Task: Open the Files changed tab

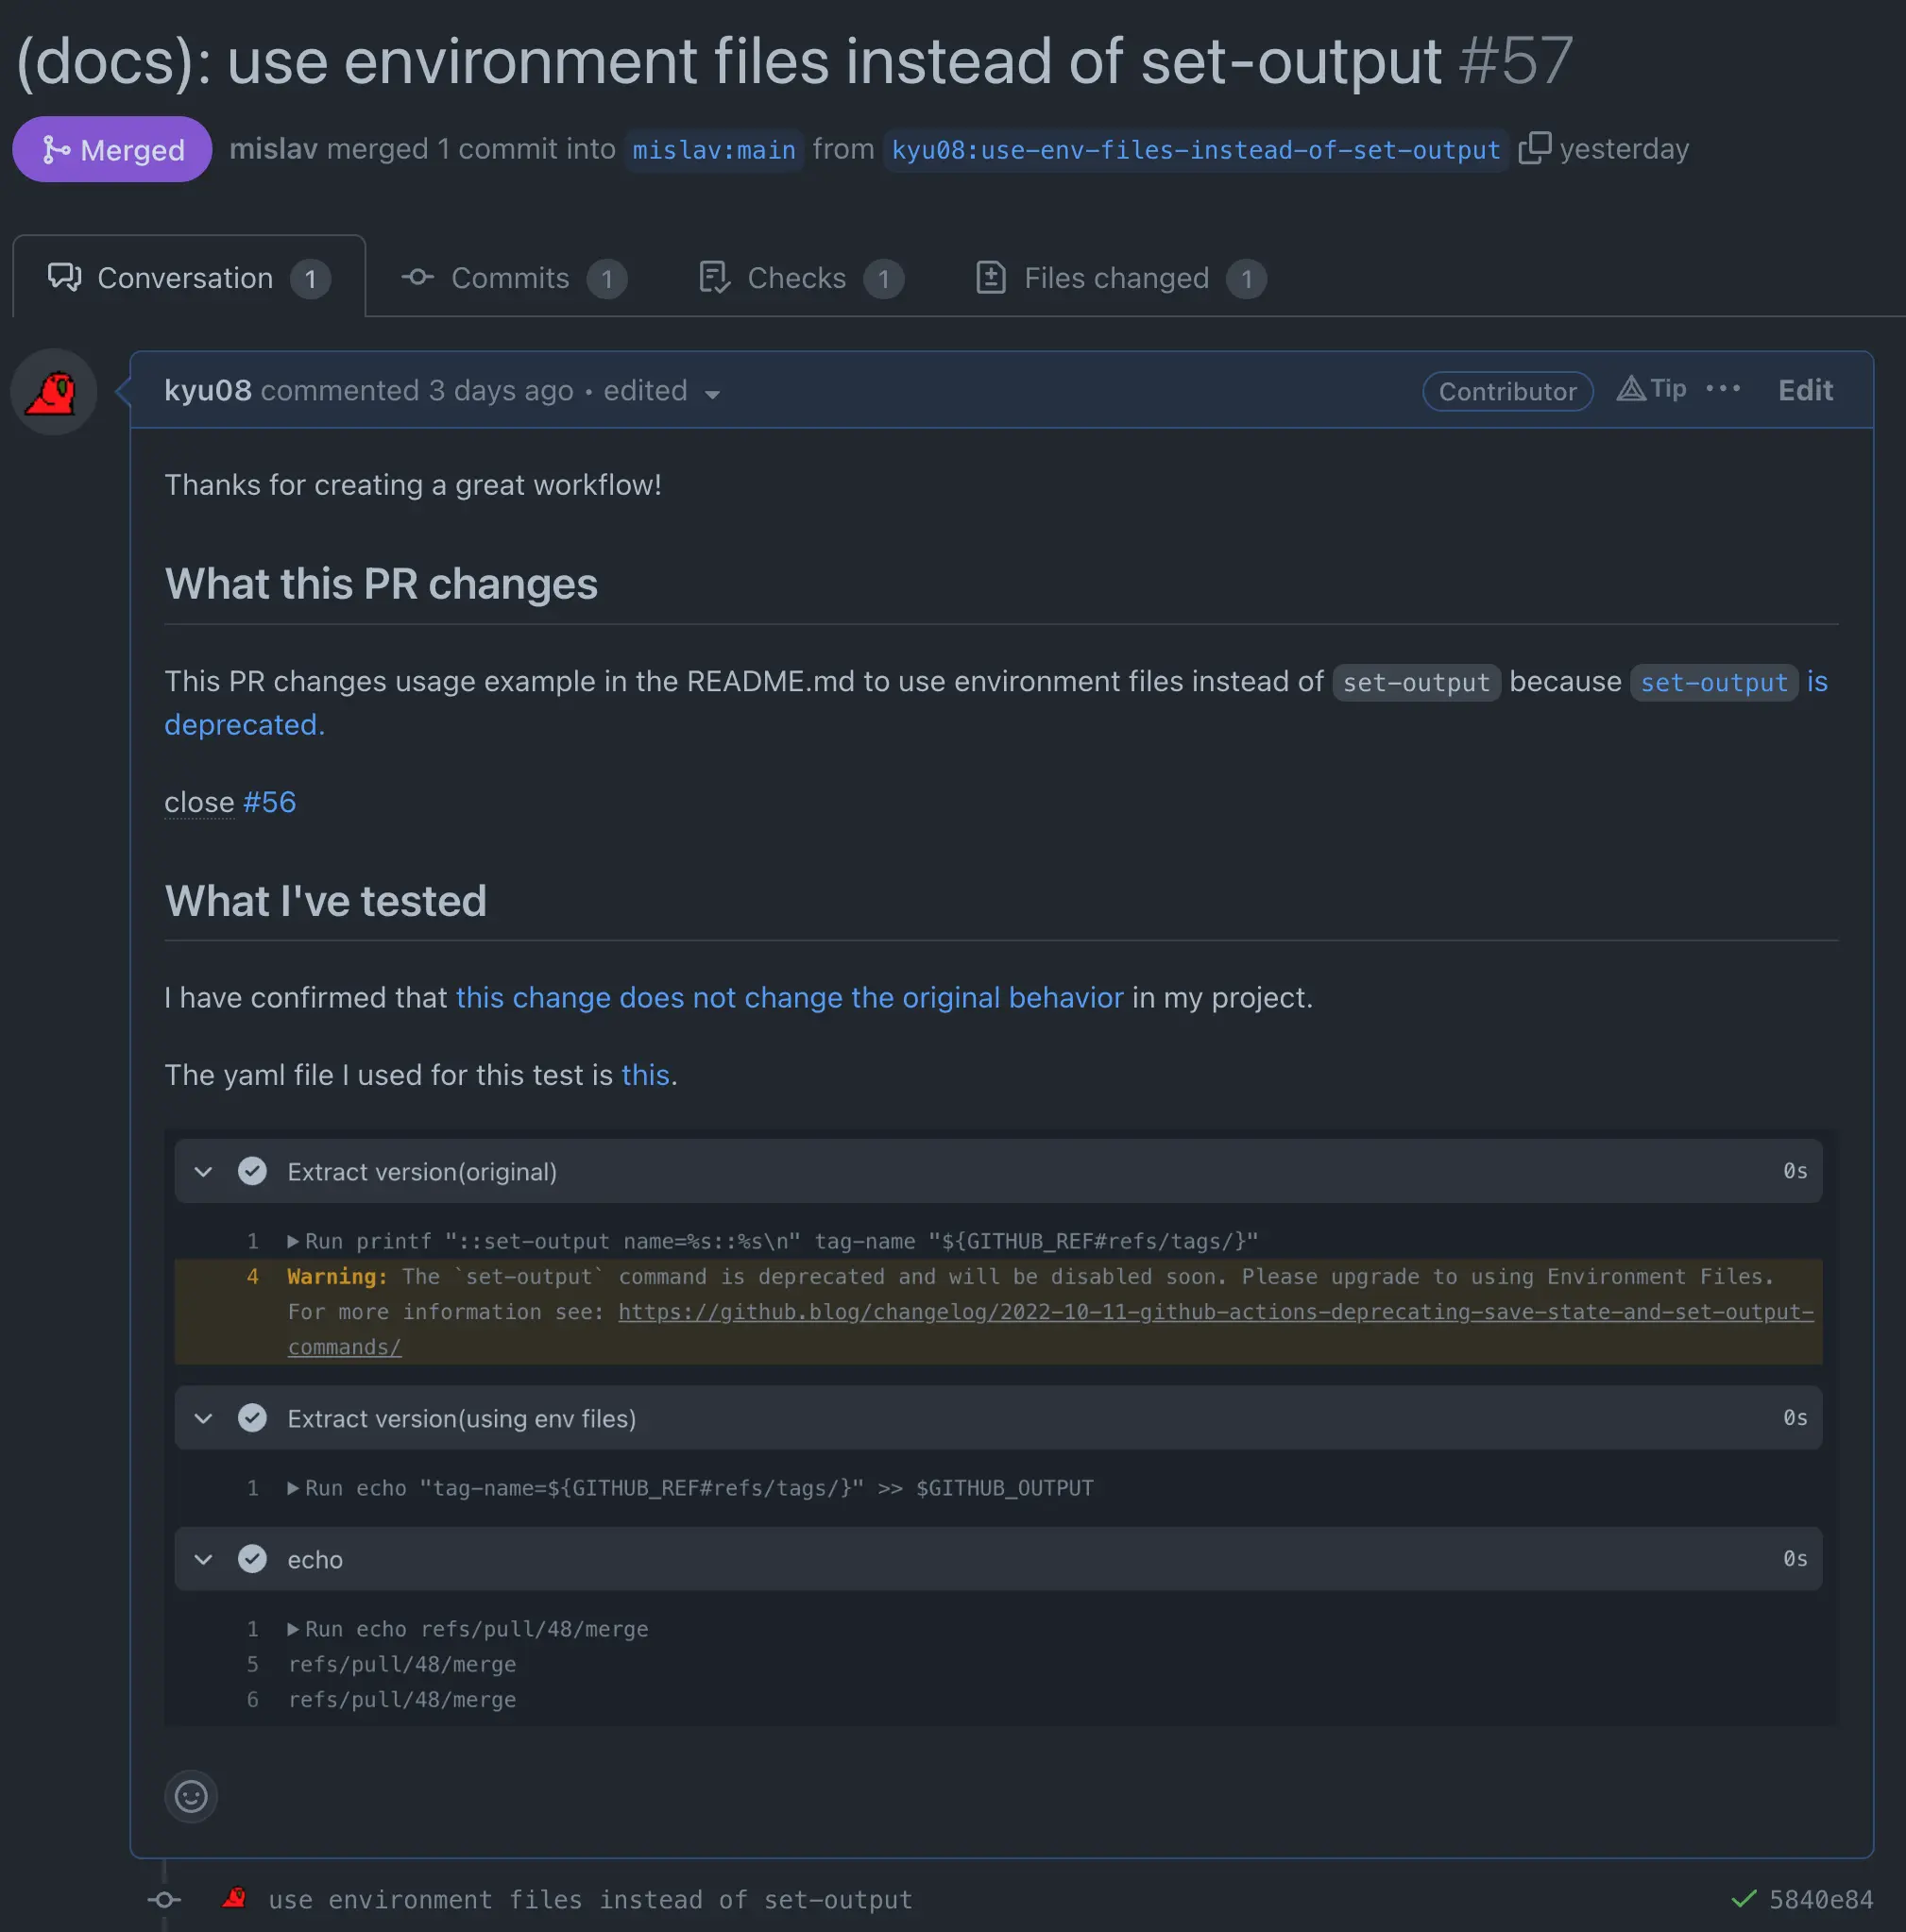Action: (1118, 278)
